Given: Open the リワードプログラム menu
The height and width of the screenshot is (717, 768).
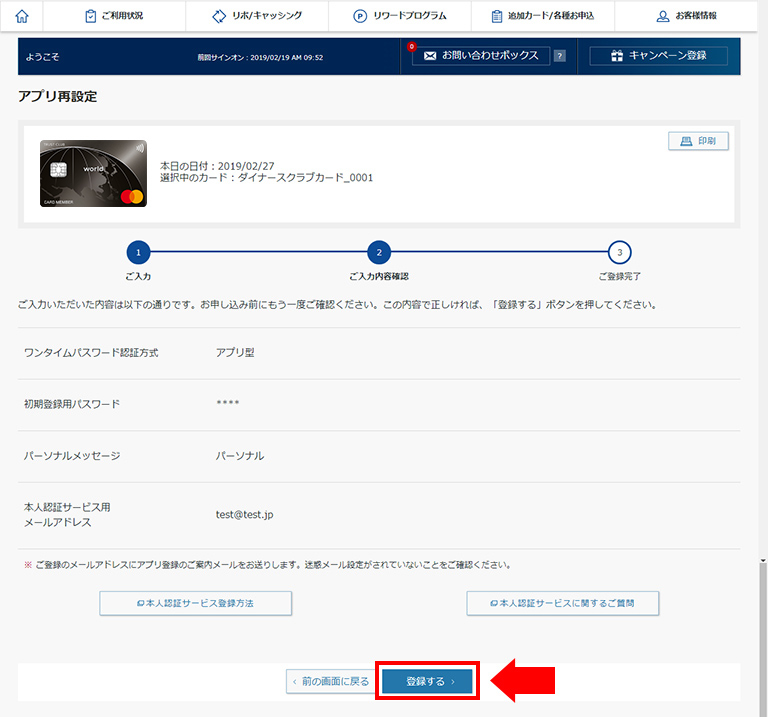Looking at the screenshot, I should click(x=400, y=16).
